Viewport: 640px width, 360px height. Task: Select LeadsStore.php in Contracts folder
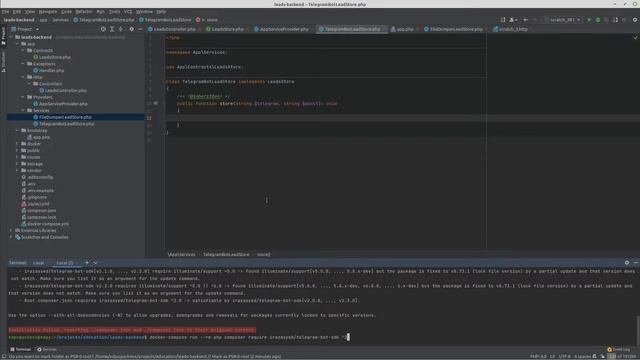(x=51, y=57)
